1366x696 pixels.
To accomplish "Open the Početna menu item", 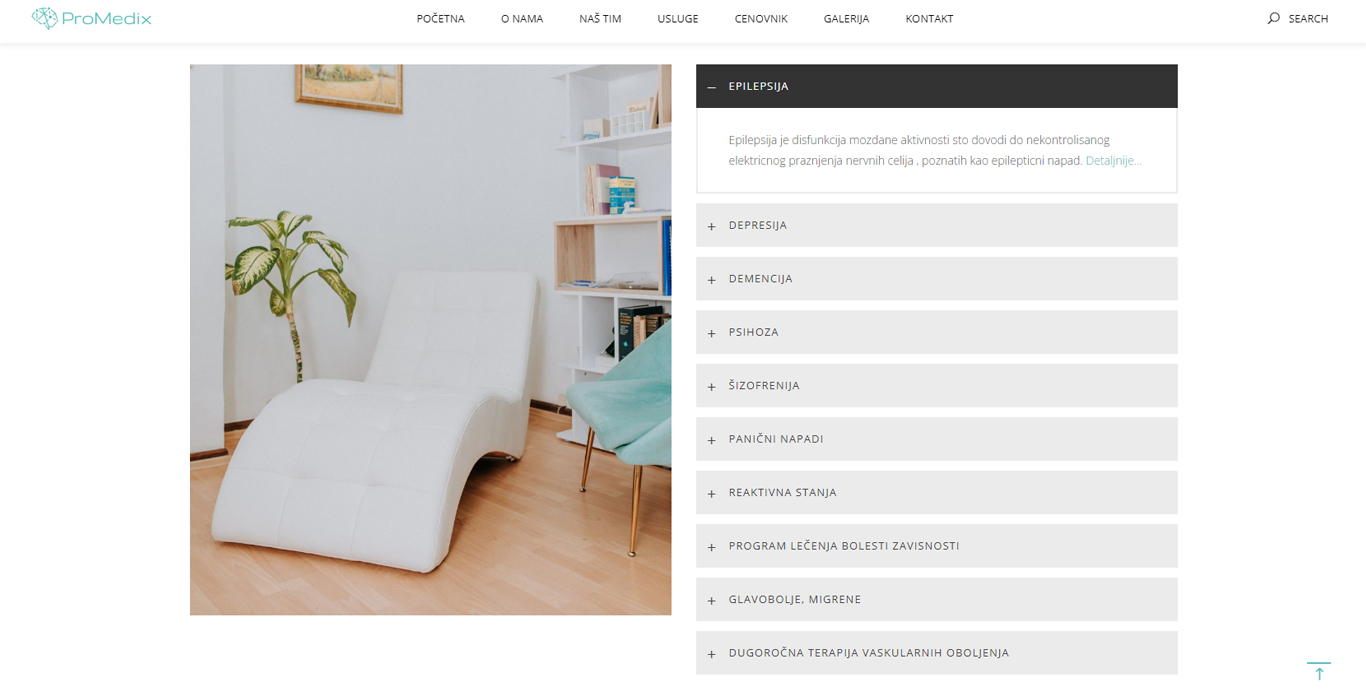I will [441, 19].
